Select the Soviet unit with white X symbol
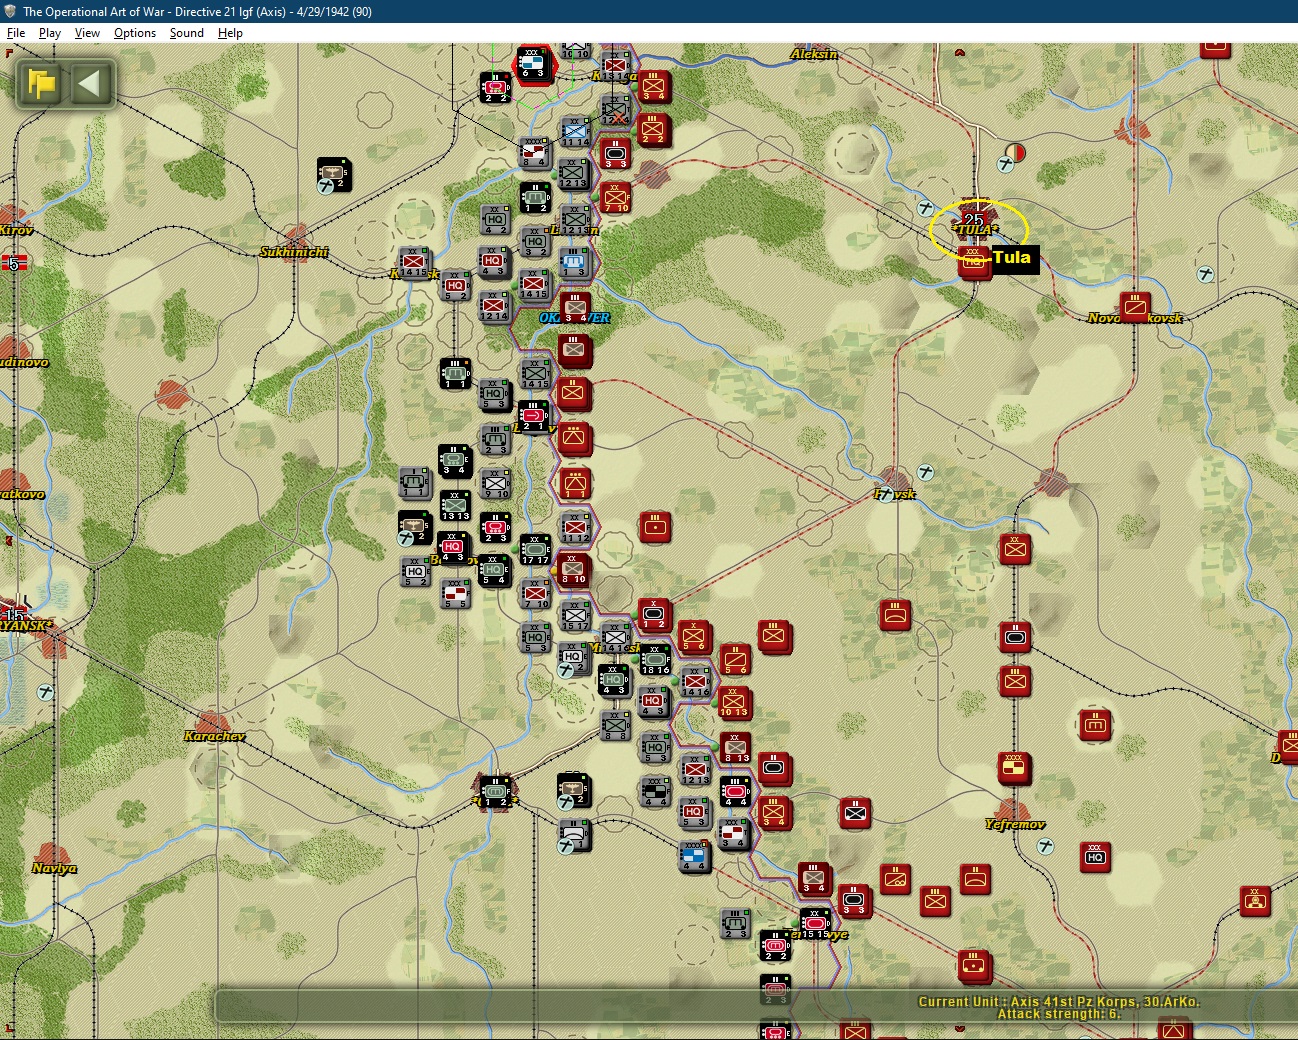This screenshot has width=1298, height=1040. (855, 813)
